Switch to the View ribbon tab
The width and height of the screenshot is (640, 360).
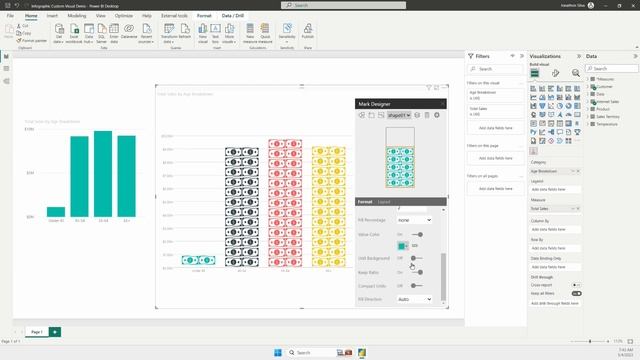pos(100,16)
